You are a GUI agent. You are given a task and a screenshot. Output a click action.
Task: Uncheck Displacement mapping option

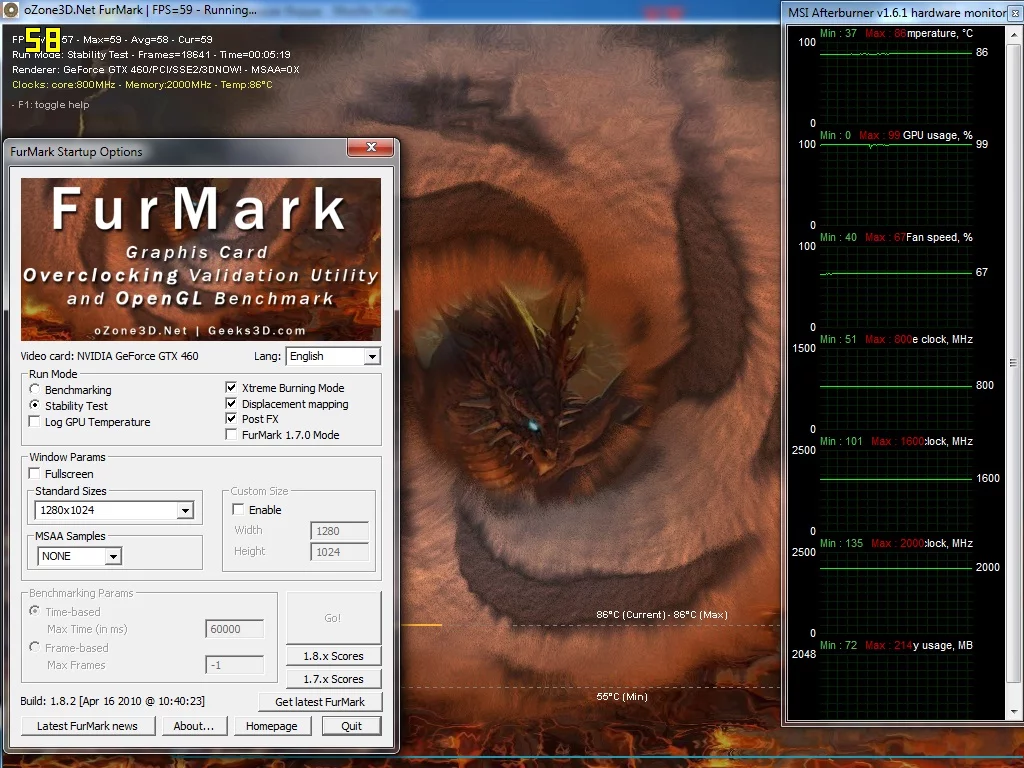point(232,404)
